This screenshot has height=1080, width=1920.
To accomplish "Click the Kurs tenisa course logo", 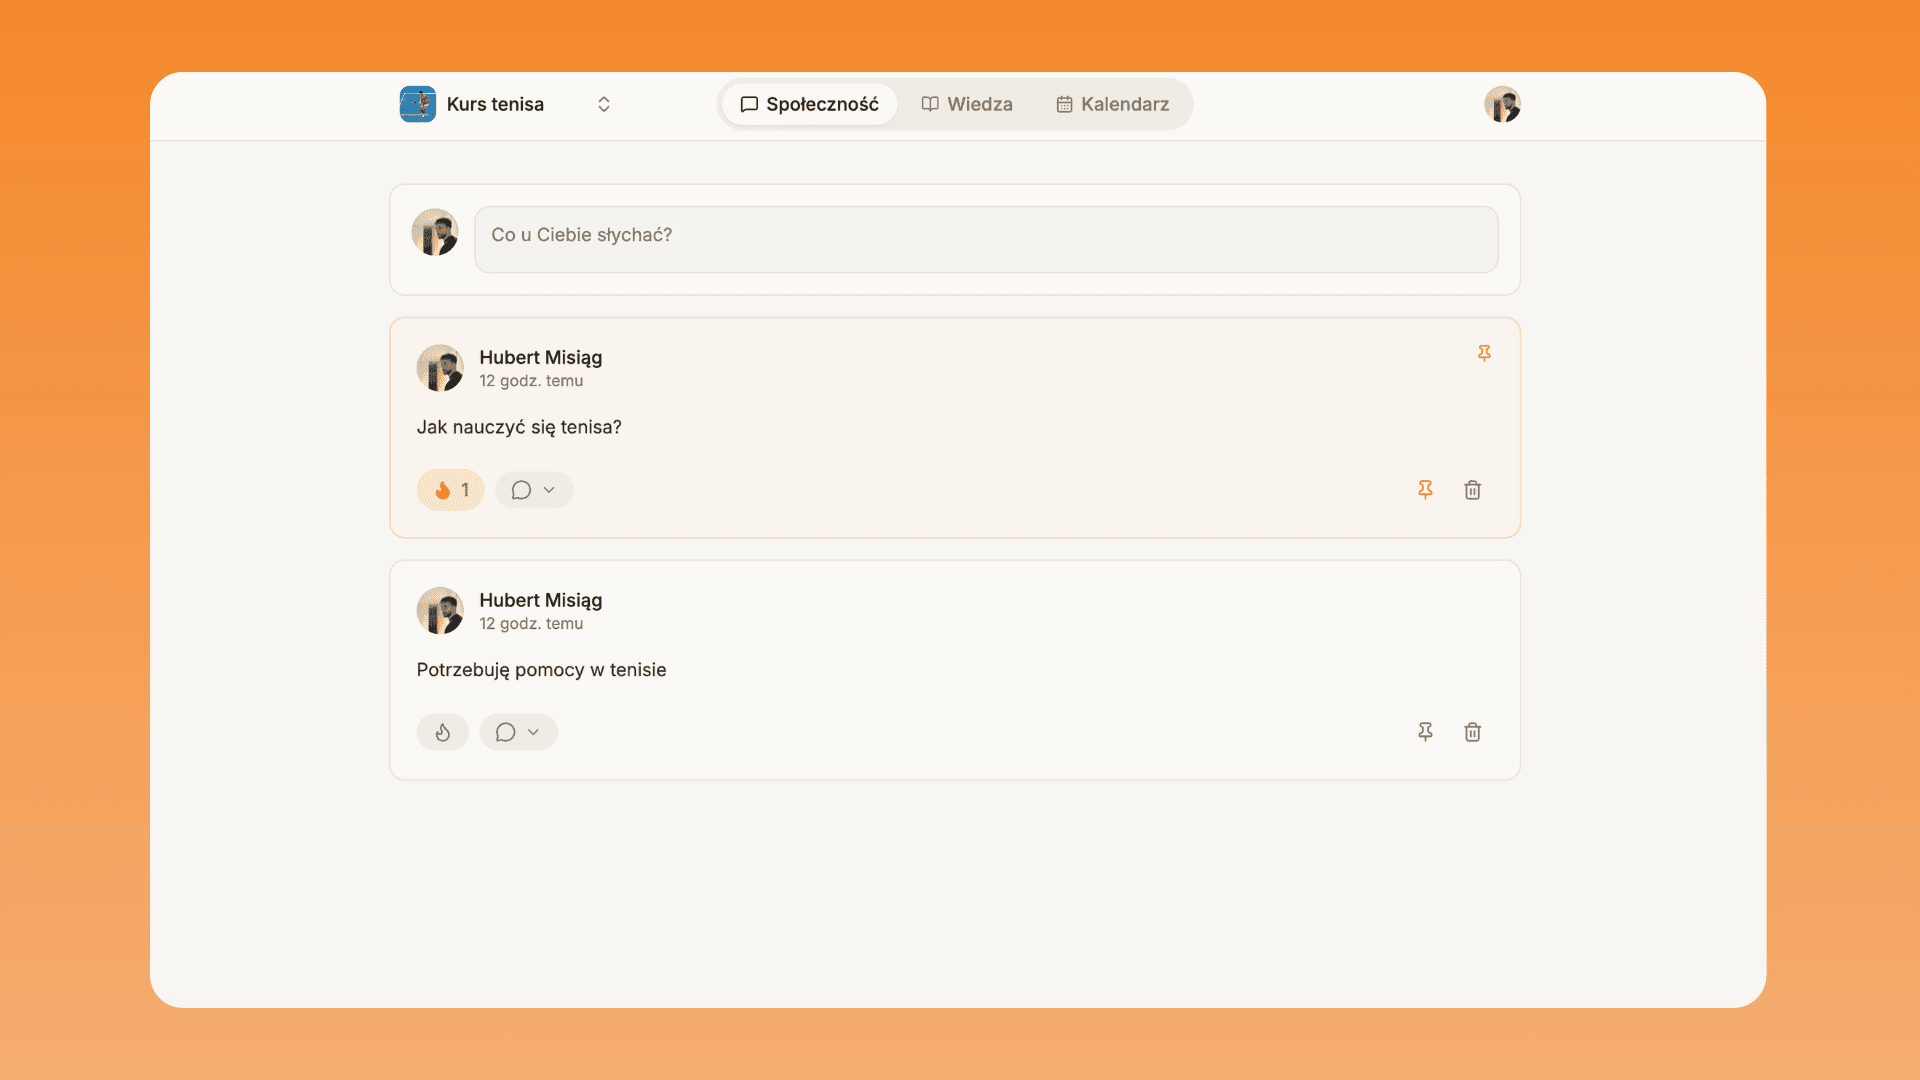I will [418, 104].
